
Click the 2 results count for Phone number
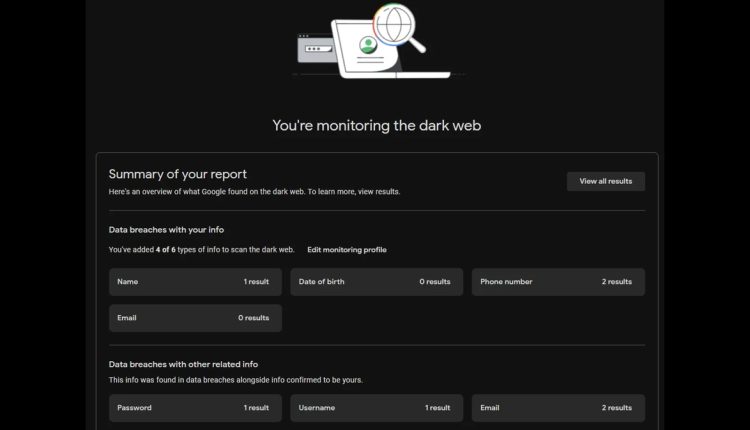point(617,282)
